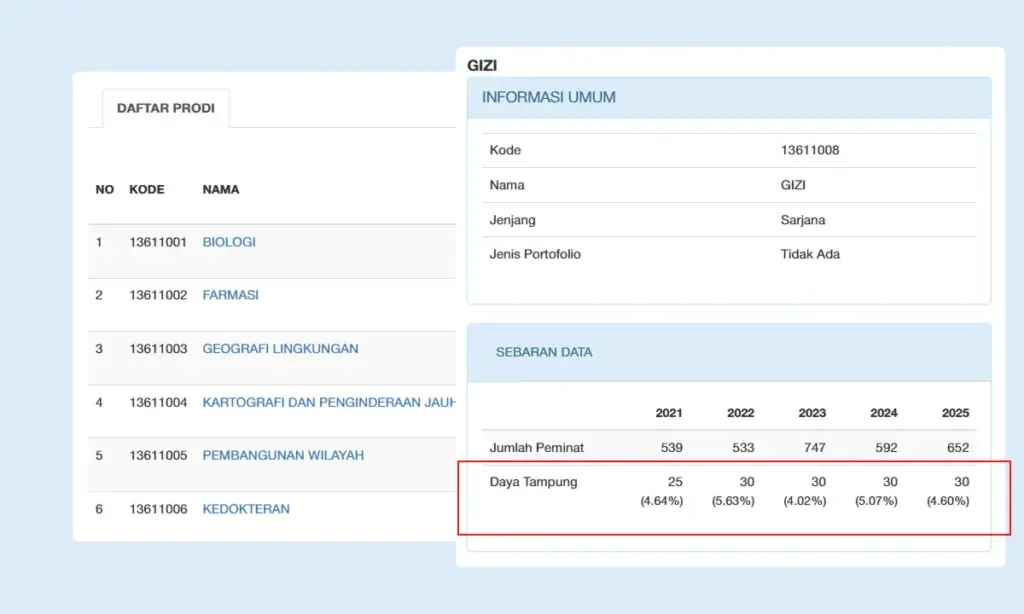Select the INFORMASI UMUM section header

[x=547, y=97]
